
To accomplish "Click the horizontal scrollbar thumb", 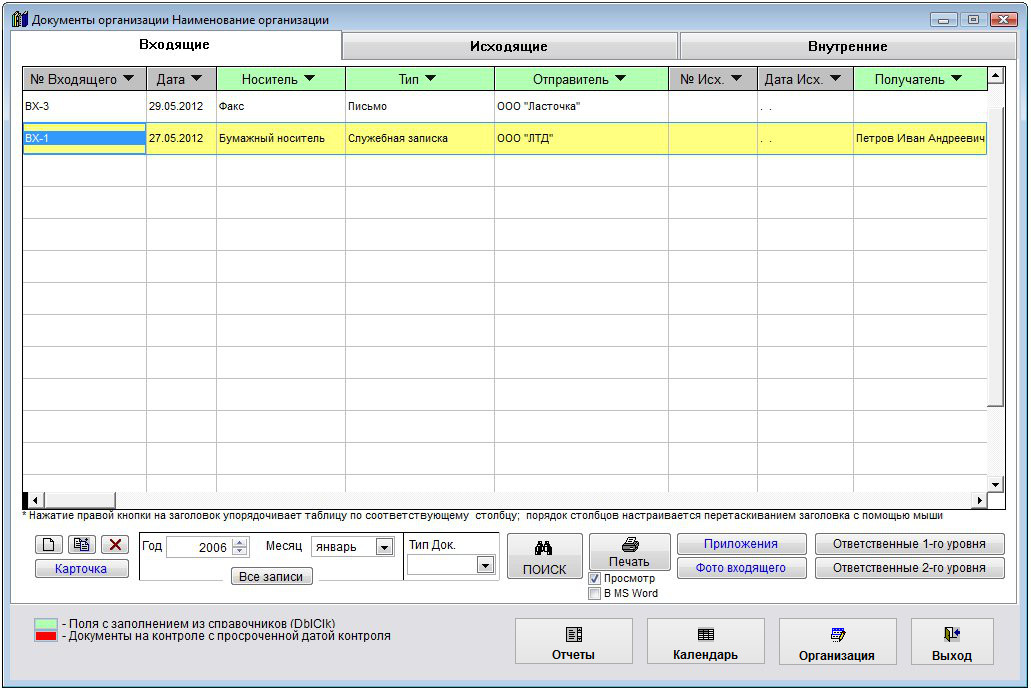I will (80, 500).
